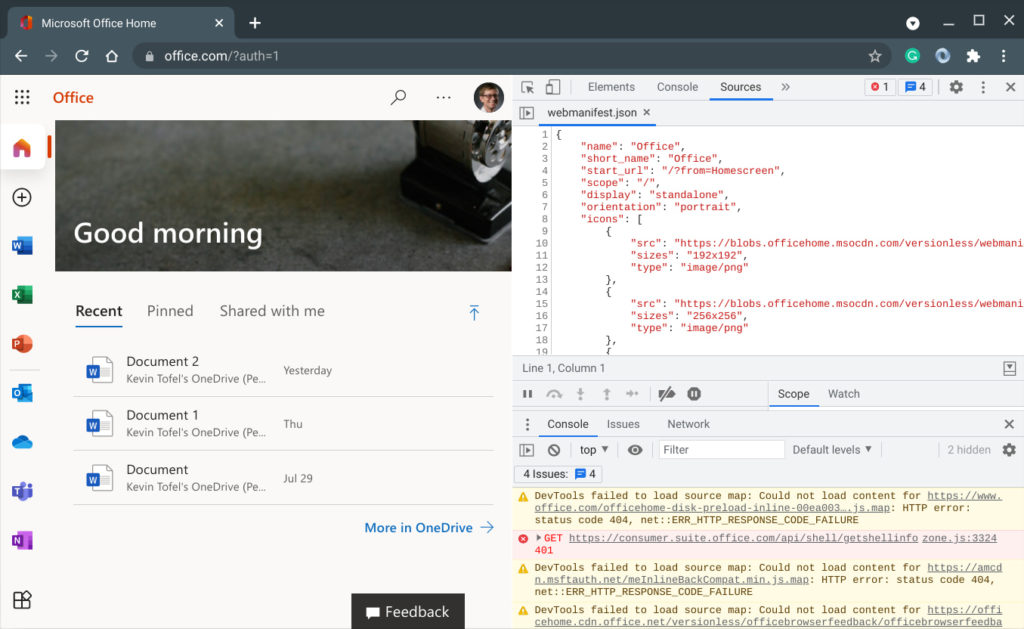Click the Create new plus icon
Screen dimensions: 1024x629
[22, 197]
